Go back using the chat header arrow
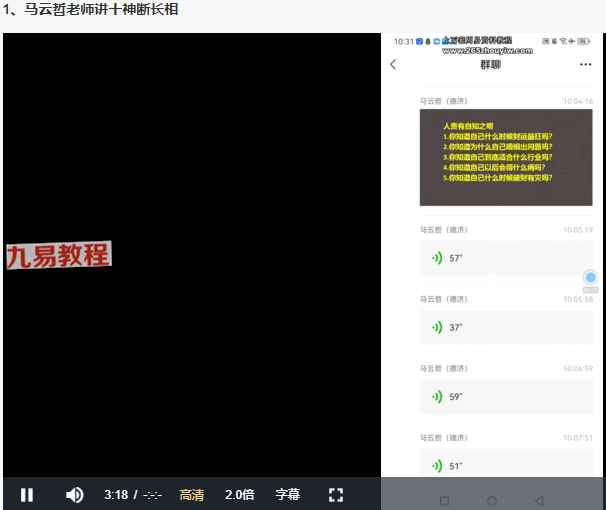 [393, 65]
